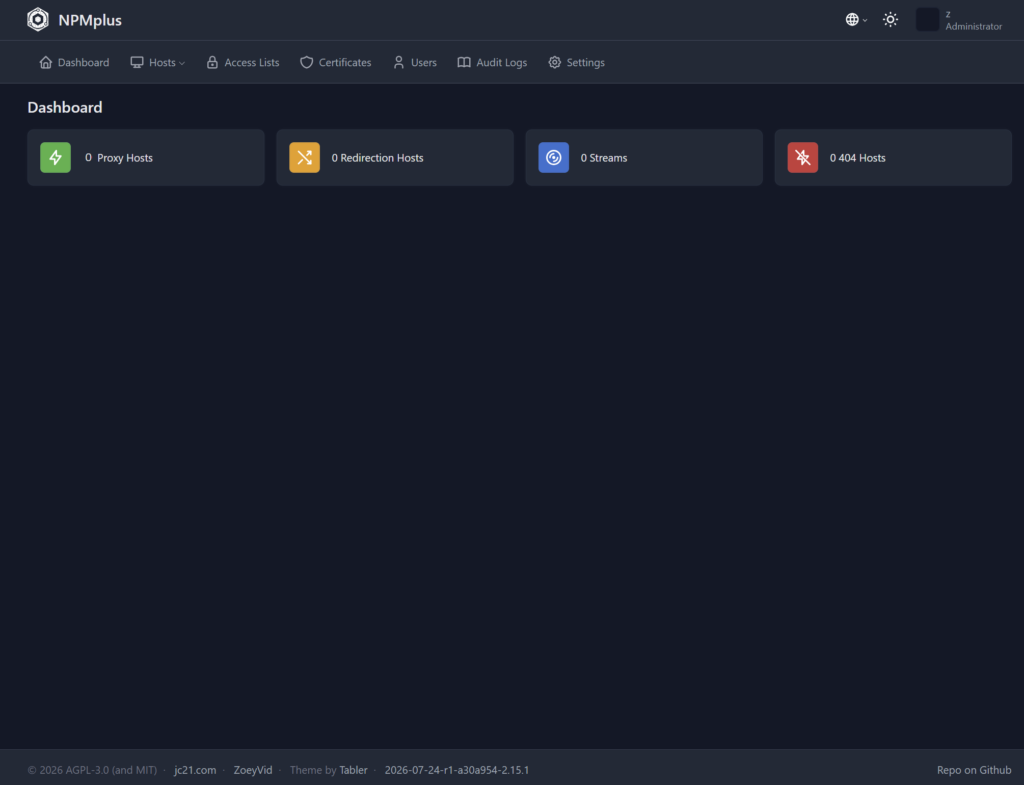Viewport: 1024px width, 785px height.
Task: Click the Administrator user avatar
Action: click(x=927, y=20)
